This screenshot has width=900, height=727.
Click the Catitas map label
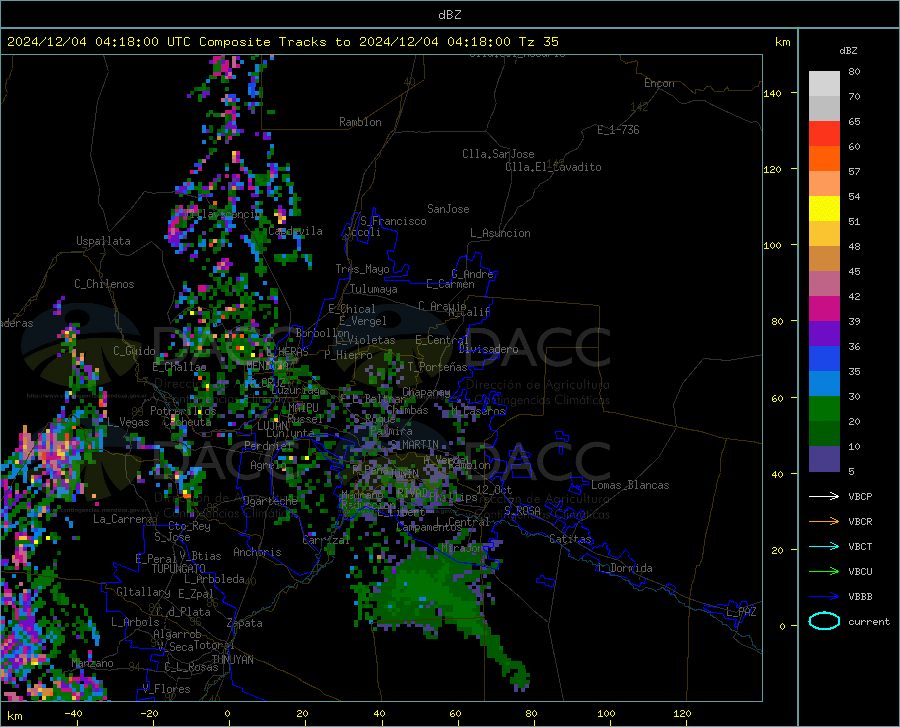pyautogui.click(x=571, y=539)
